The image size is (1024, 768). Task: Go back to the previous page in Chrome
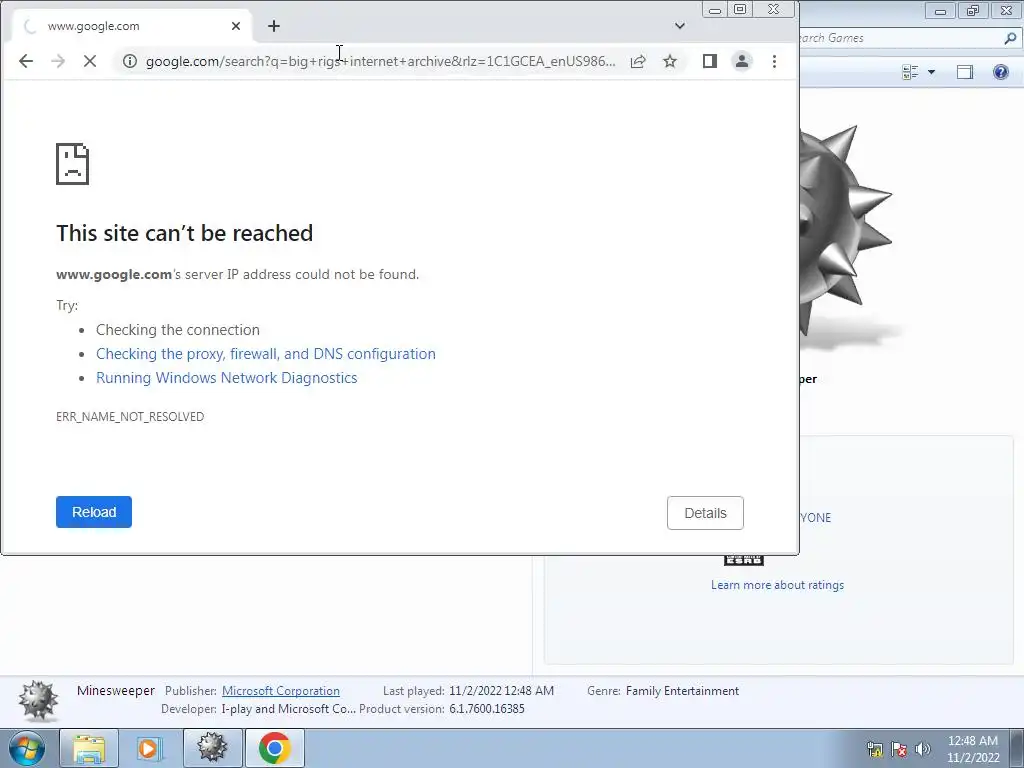(26, 61)
